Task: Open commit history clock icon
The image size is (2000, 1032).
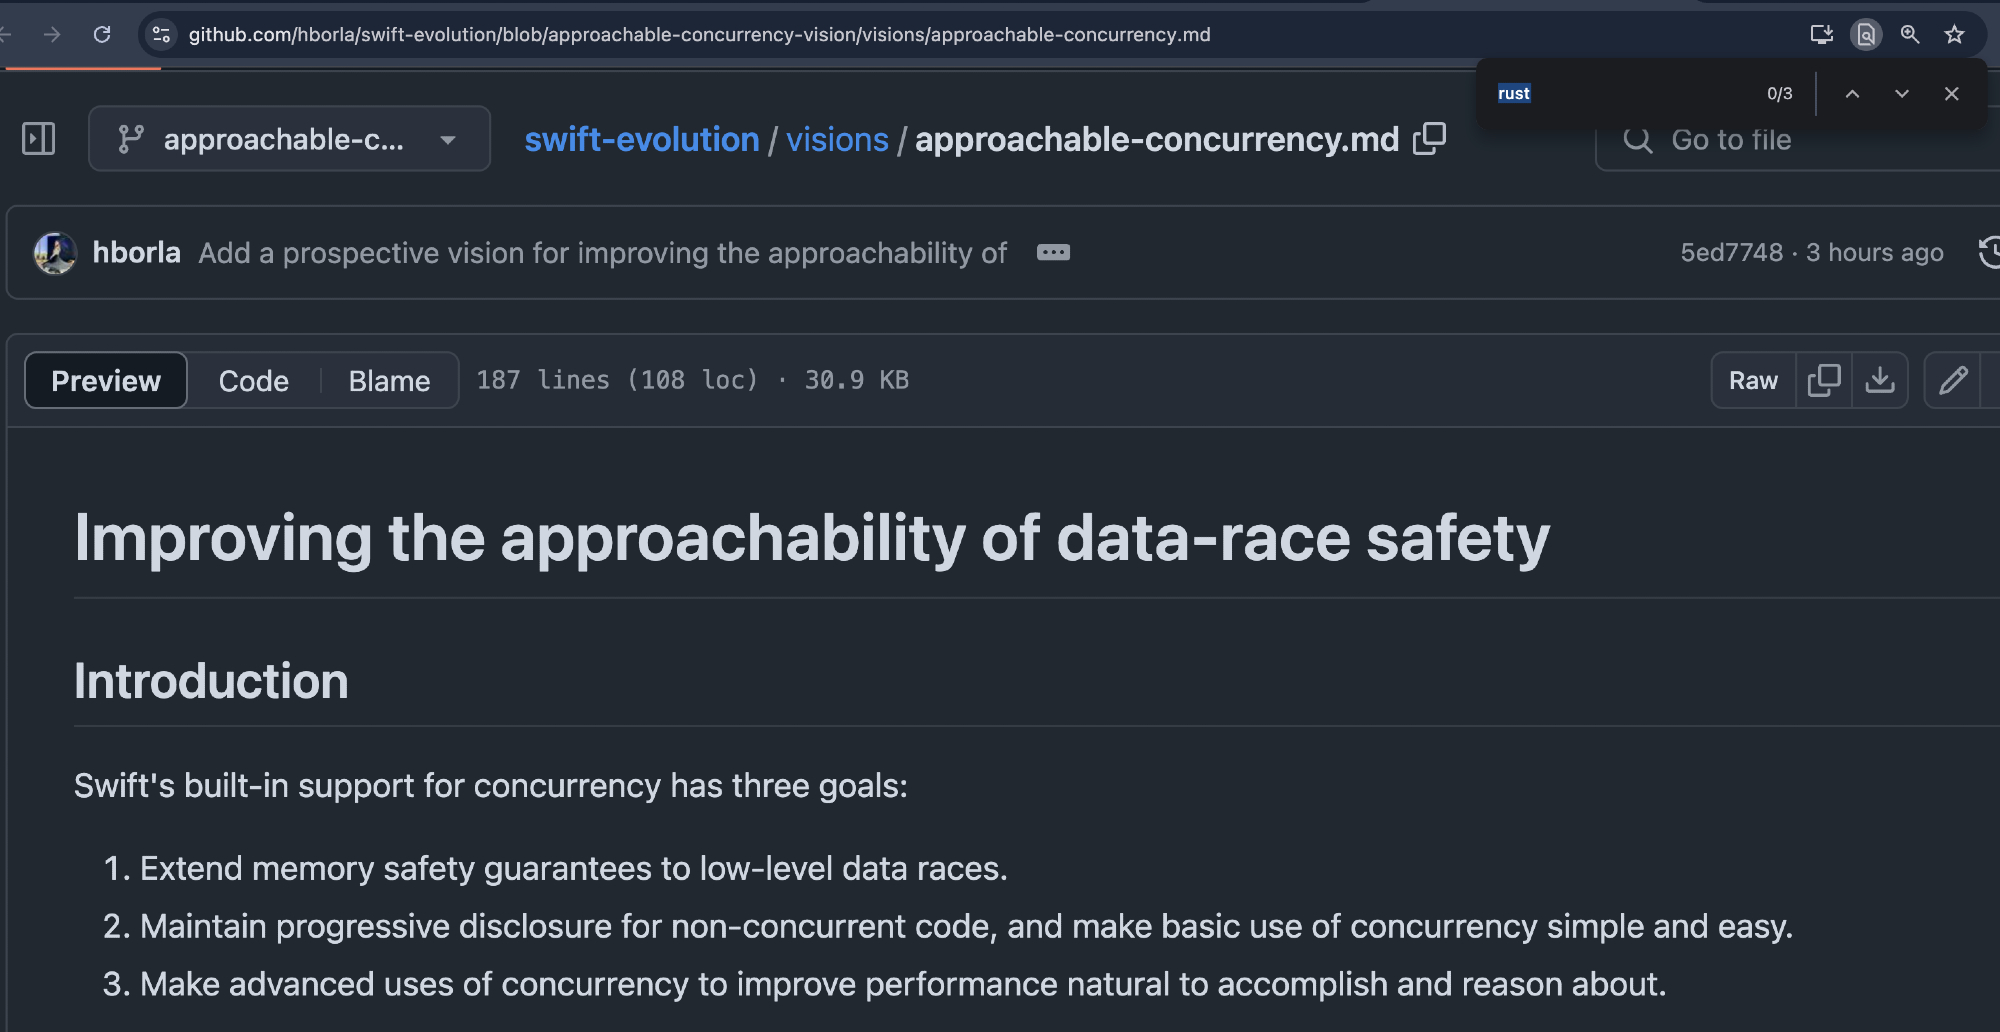Action: pyautogui.click(x=1989, y=252)
